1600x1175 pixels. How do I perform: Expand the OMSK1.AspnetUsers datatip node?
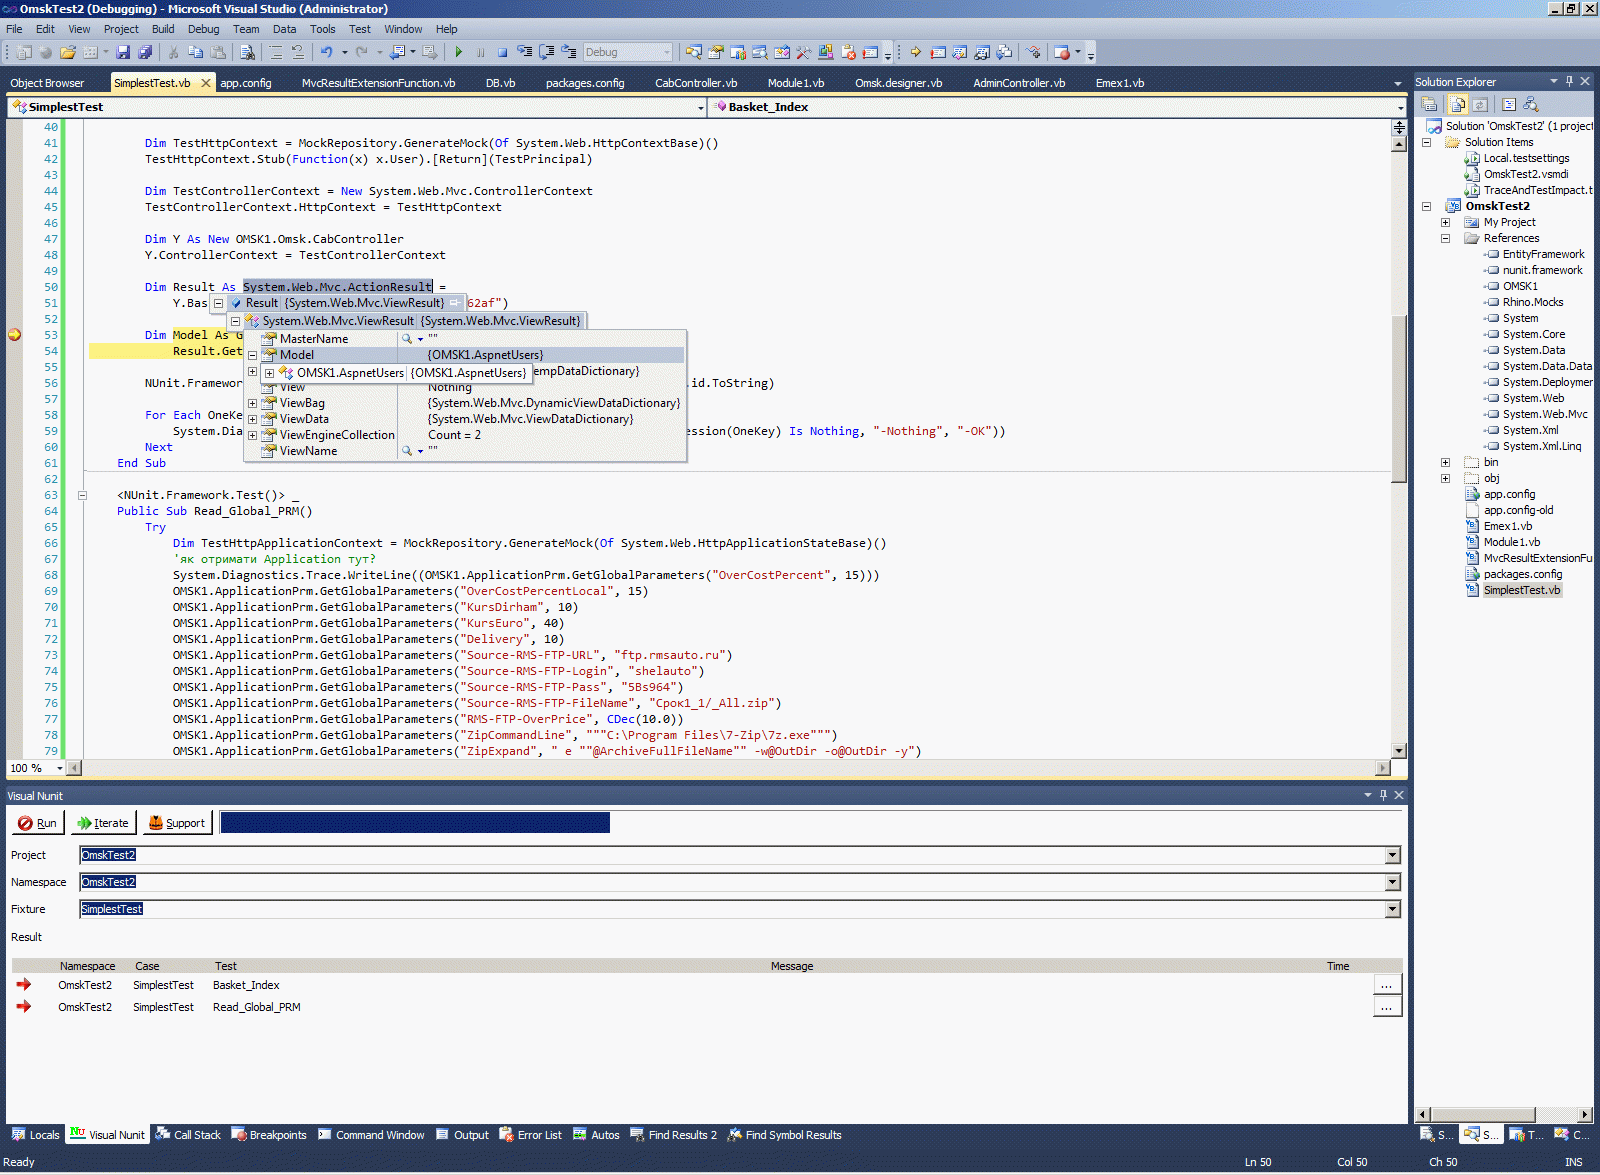(269, 373)
